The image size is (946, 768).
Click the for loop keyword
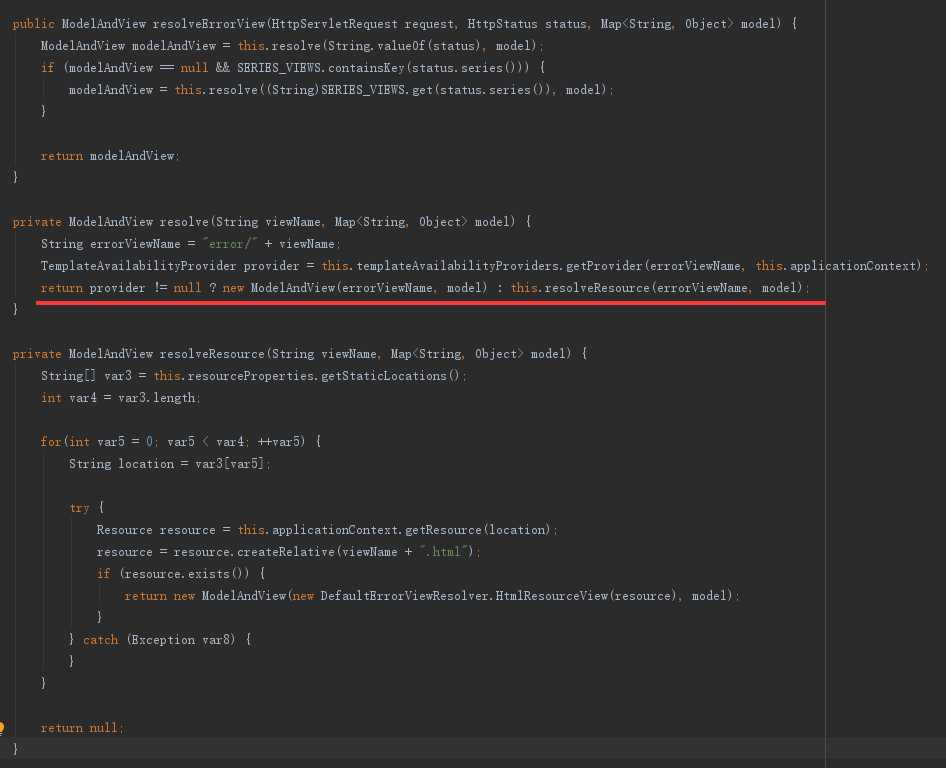point(50,442)
